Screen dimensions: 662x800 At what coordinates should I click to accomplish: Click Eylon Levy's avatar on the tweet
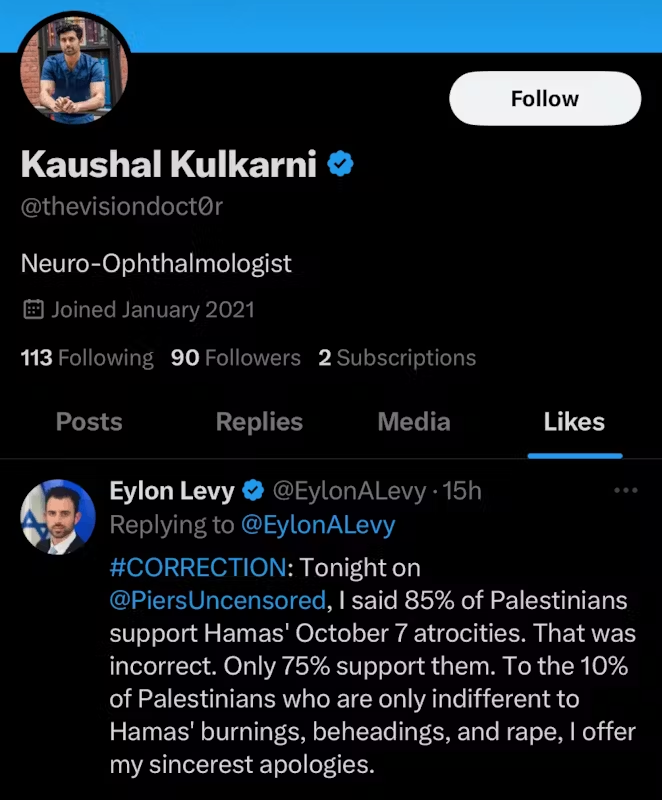(x=58, y=517)
